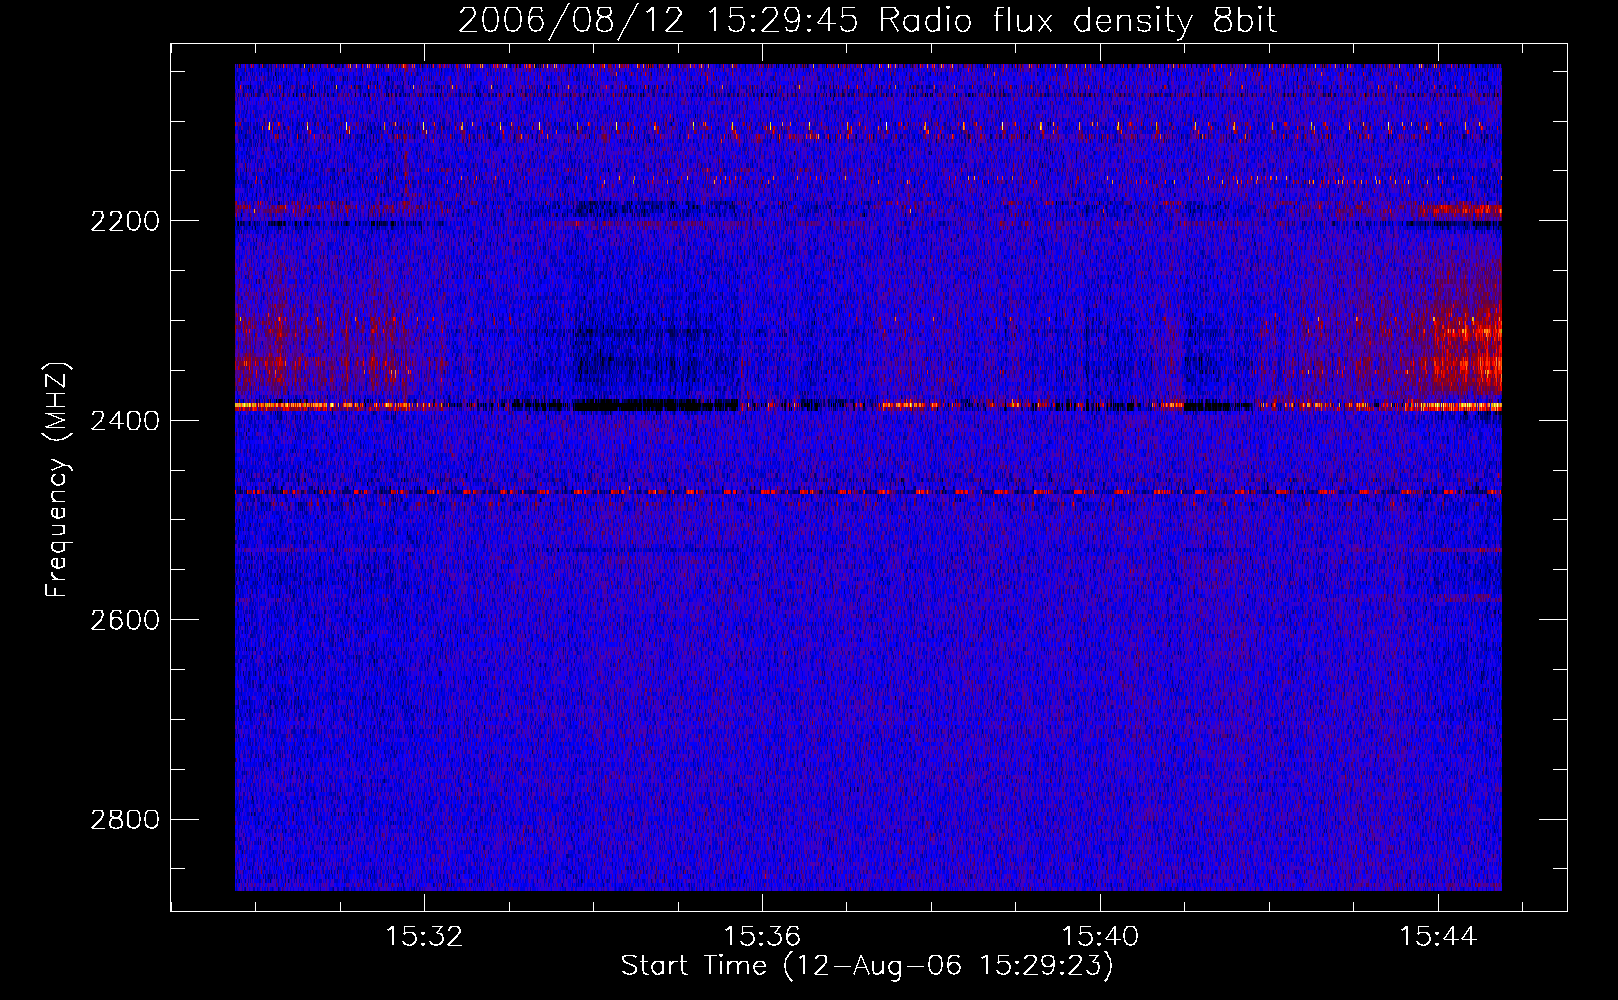Click the 15:32 time tick label
The image size is (1618, 1000).
point(425,937)
